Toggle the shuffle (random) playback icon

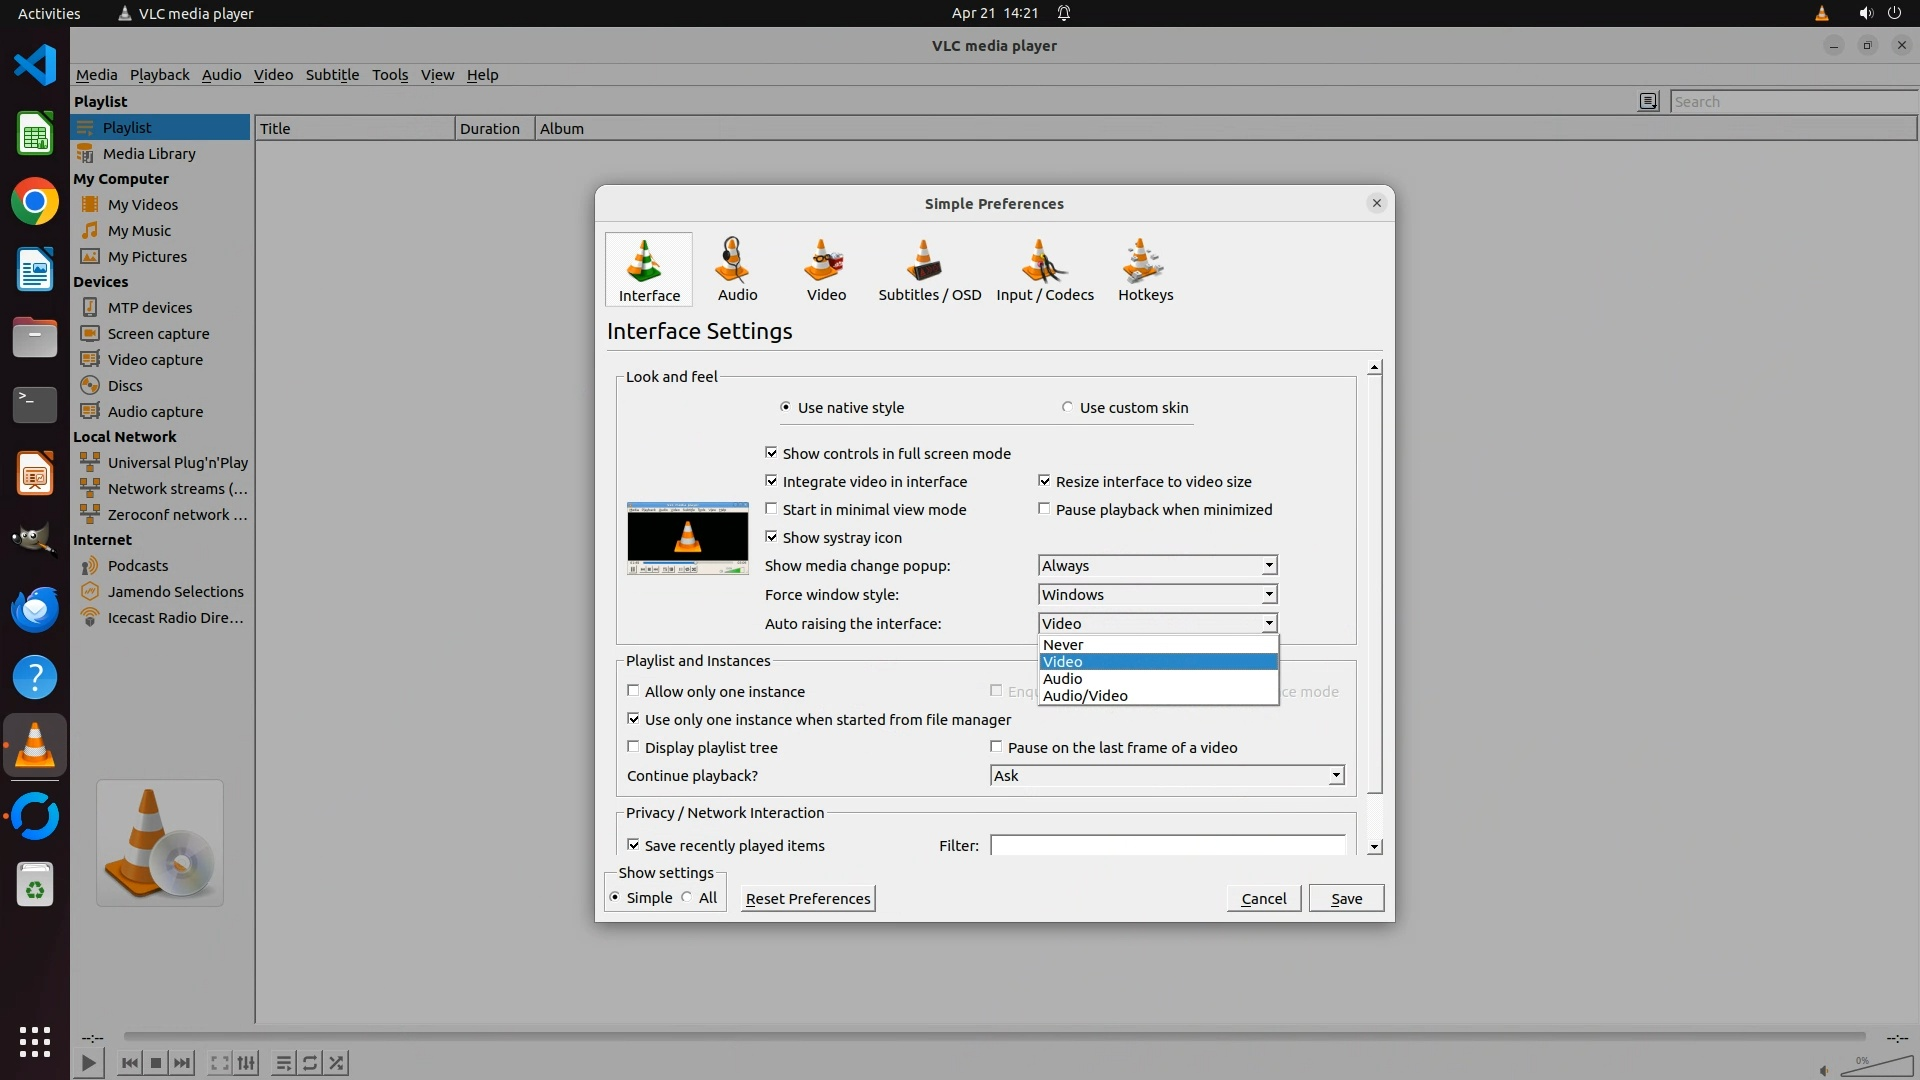pos(337,1063)
